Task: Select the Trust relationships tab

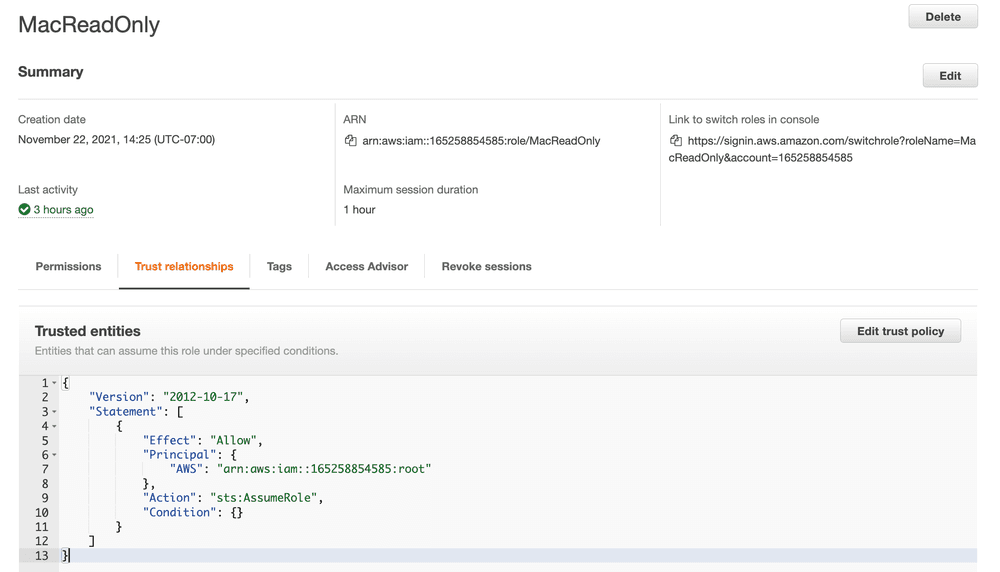Action: point(184,267)
